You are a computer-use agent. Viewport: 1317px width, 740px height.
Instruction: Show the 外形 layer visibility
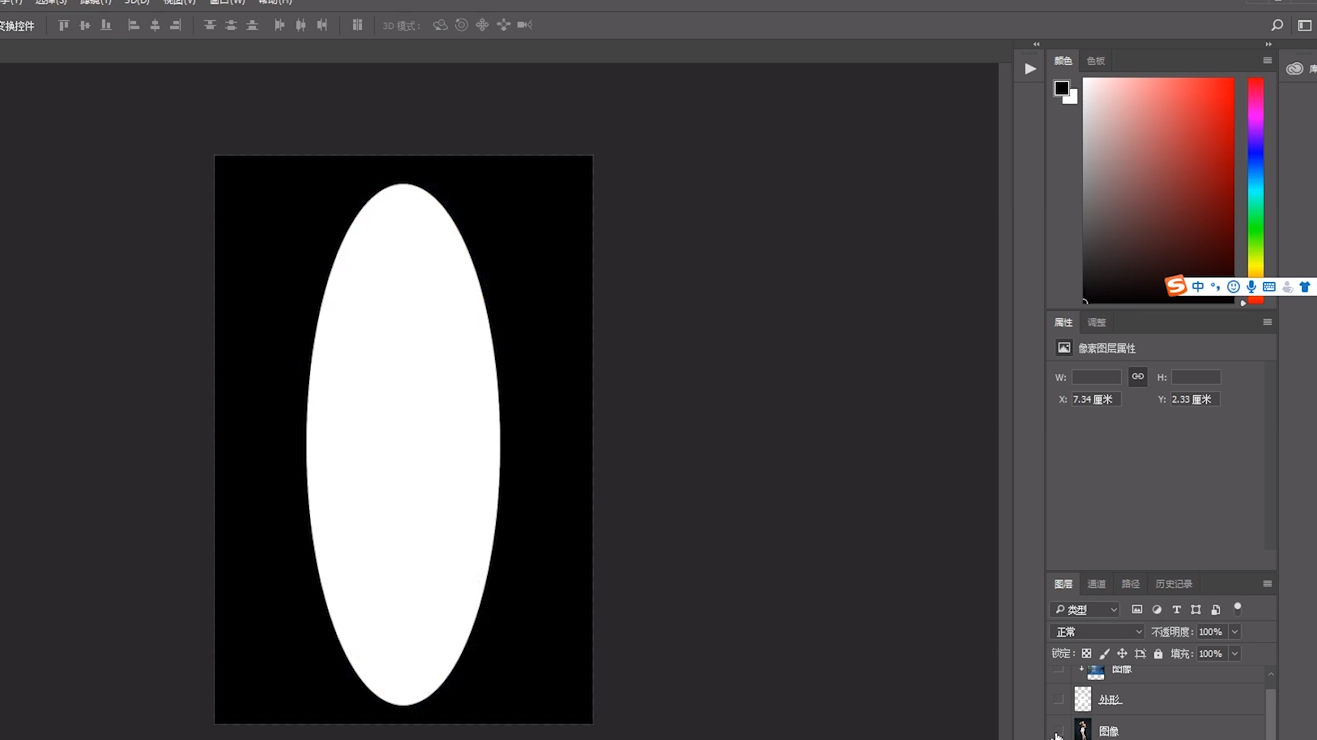coord(1058,699)
